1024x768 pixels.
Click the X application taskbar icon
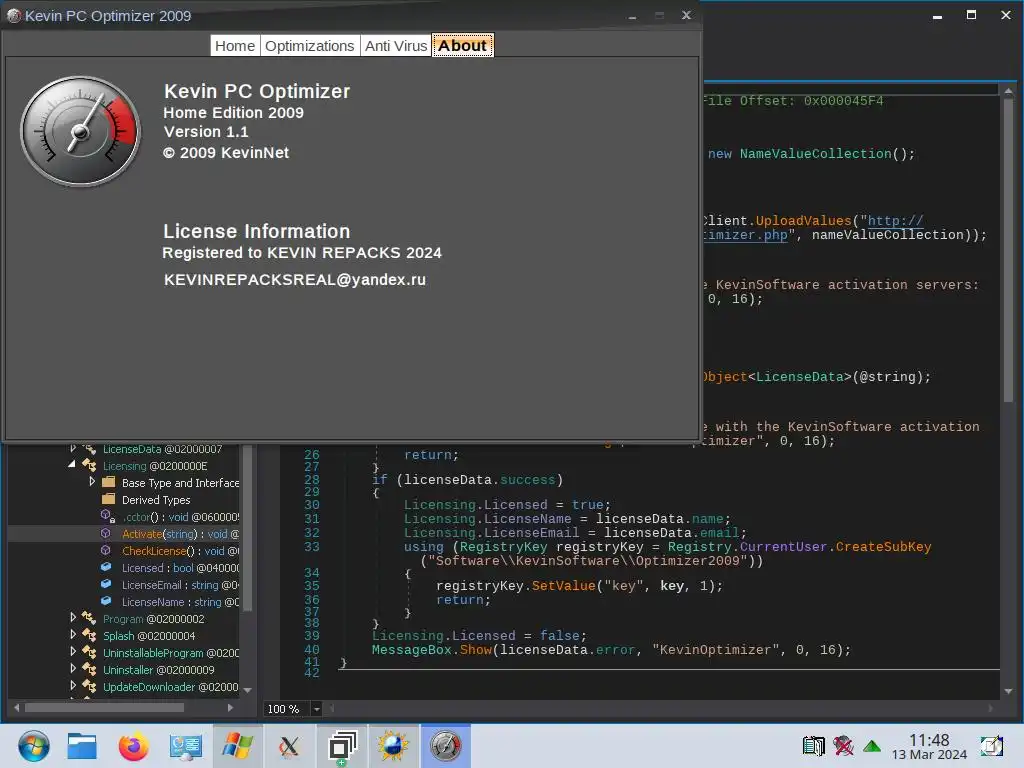pyautogui.click(x=289, y=746)
